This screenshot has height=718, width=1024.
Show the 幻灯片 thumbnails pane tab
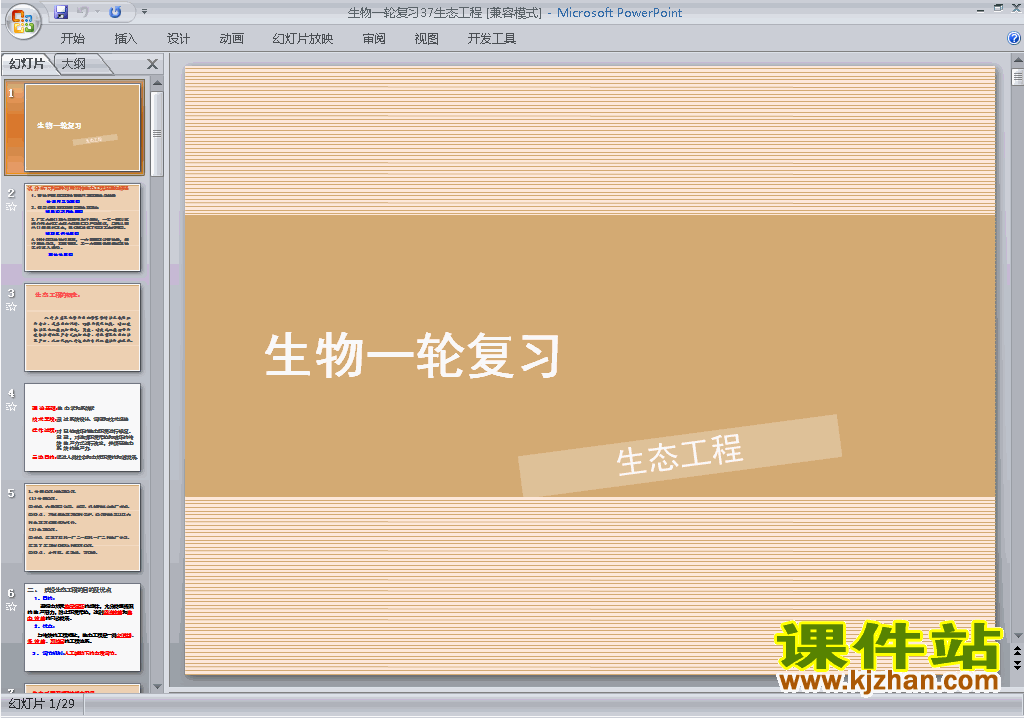[x=27, y=63]
